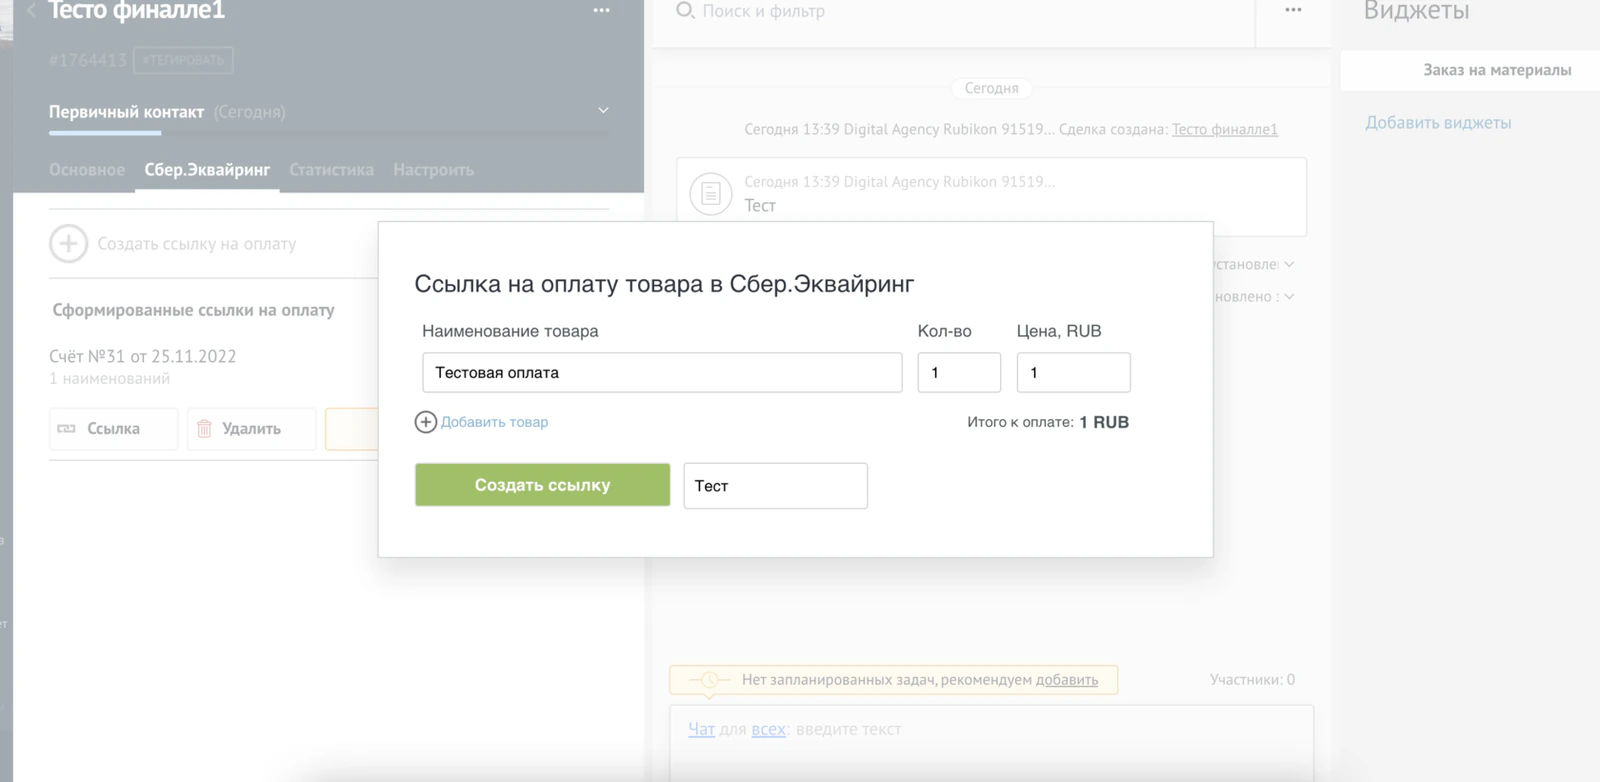Click the Цена, RUB price field

1073,372
